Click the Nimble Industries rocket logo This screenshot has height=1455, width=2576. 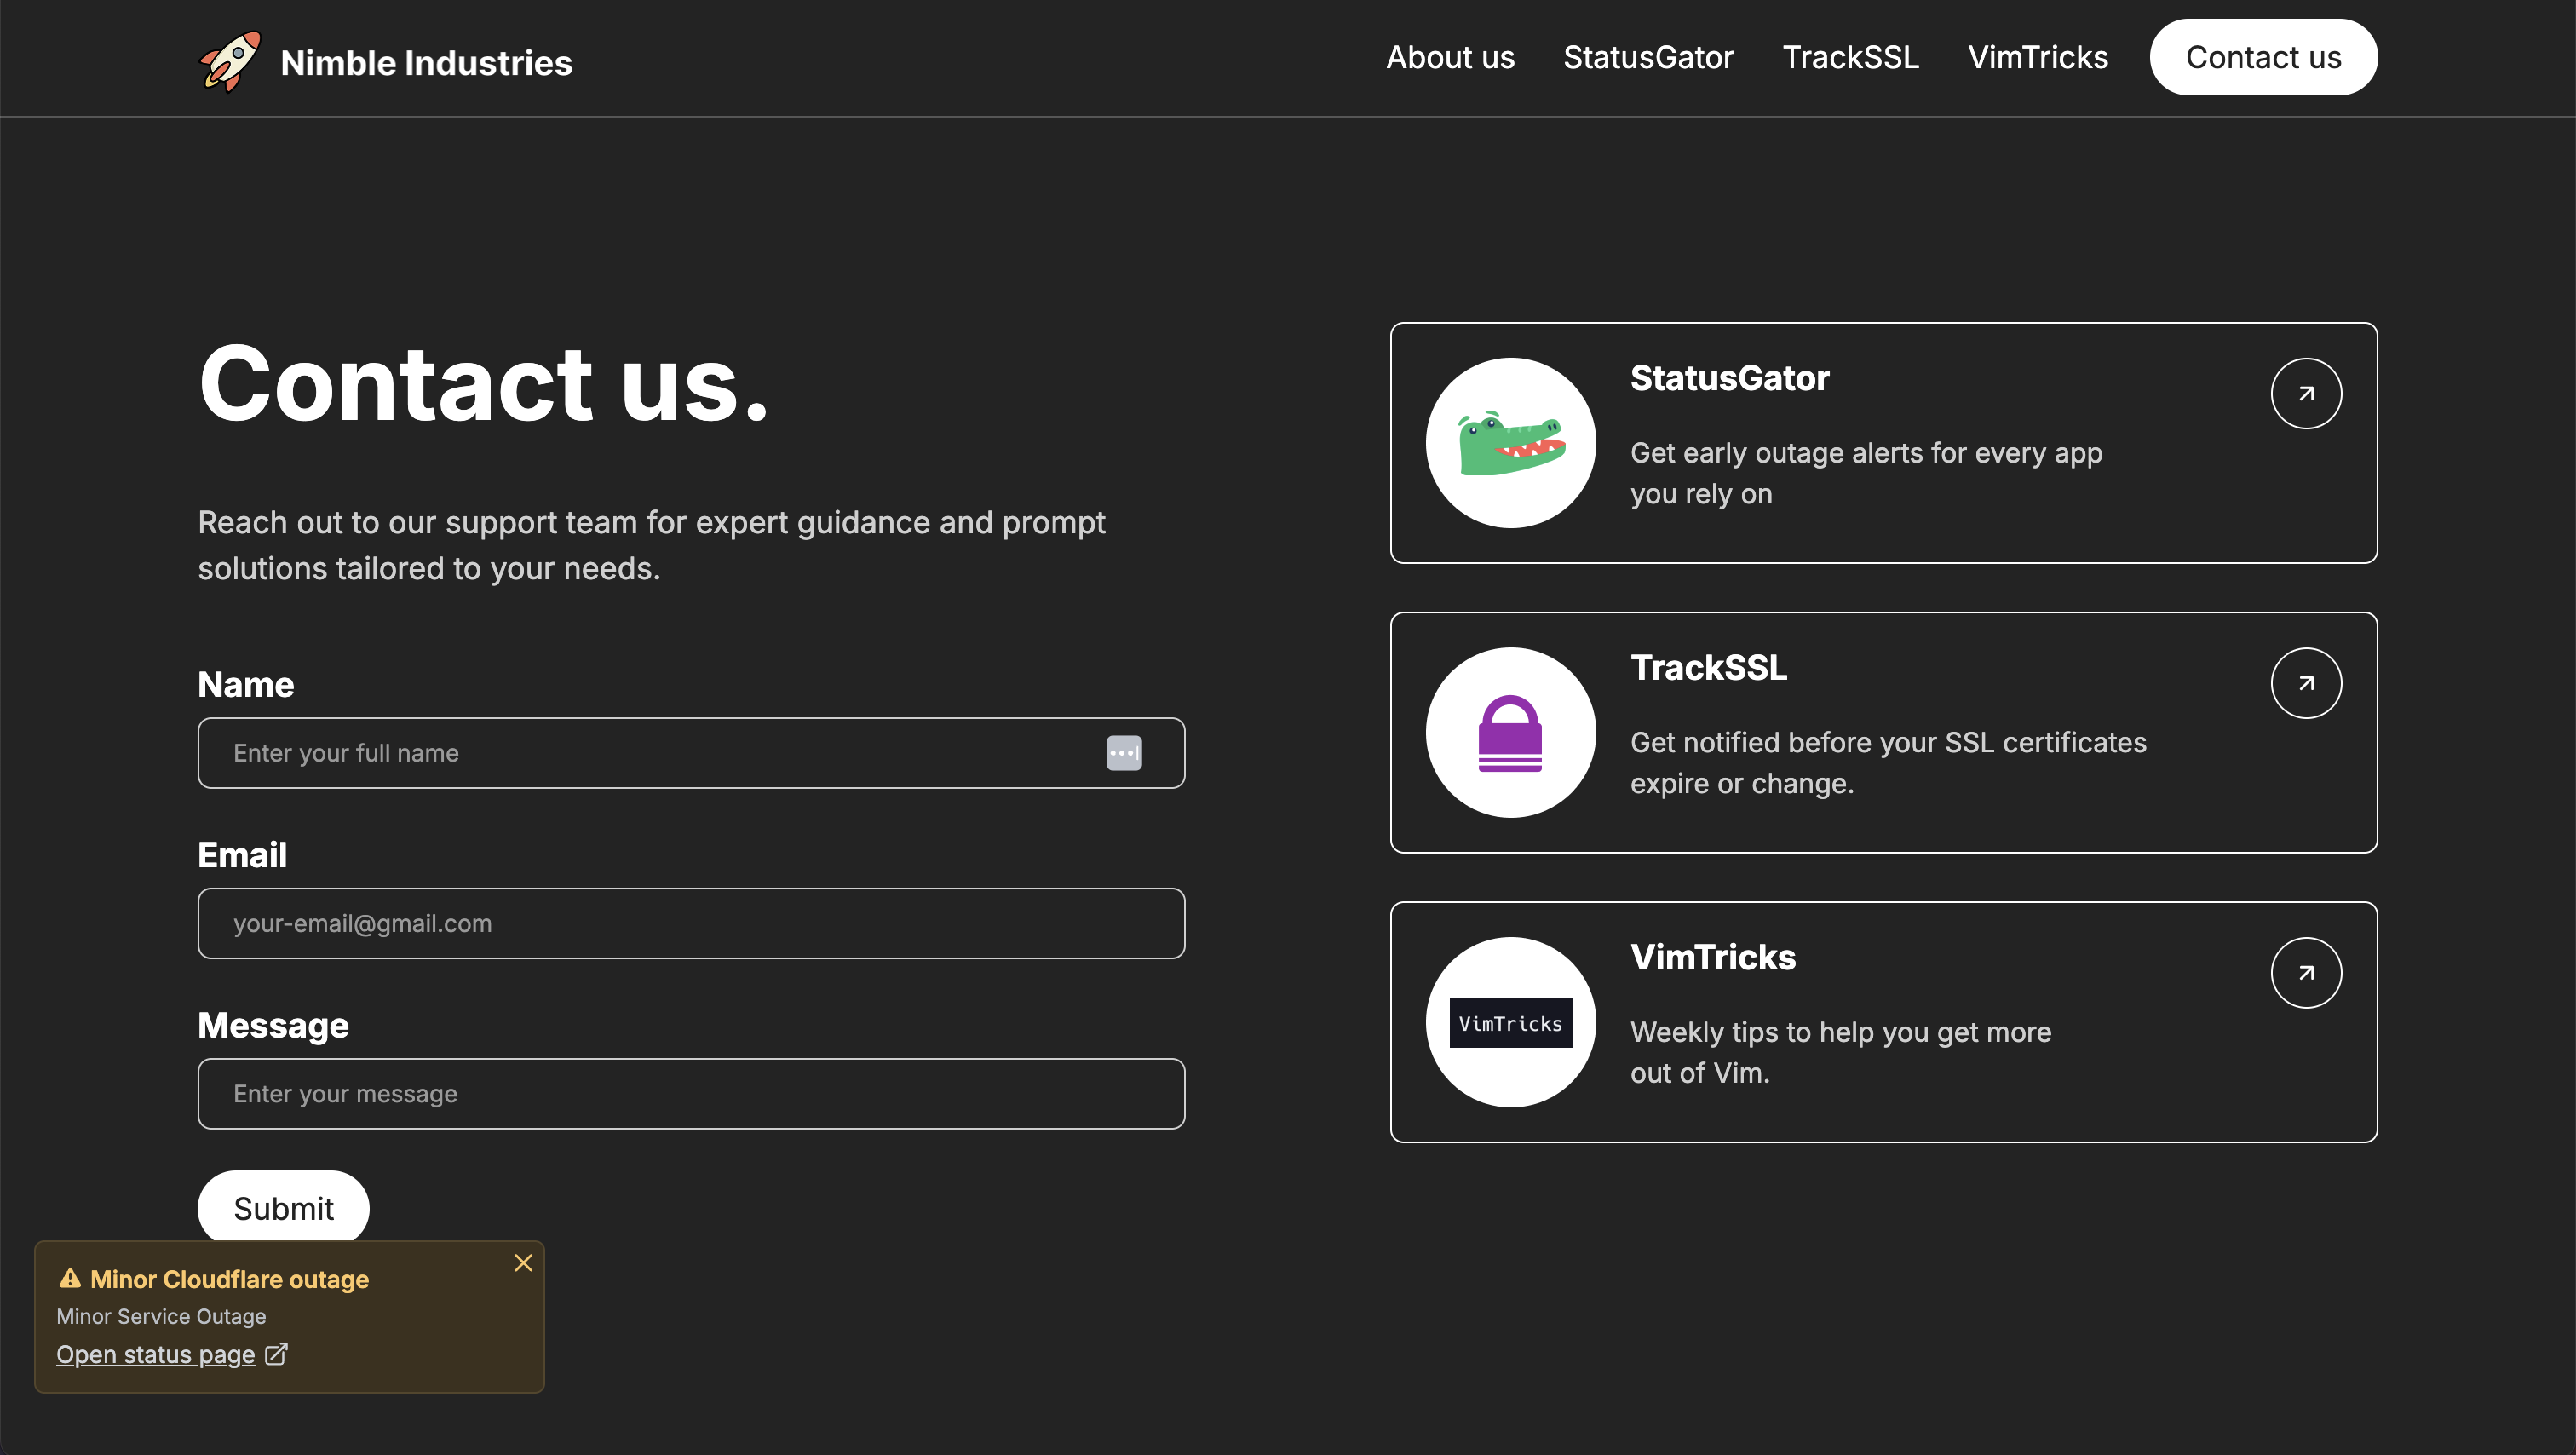click(231, 61)
